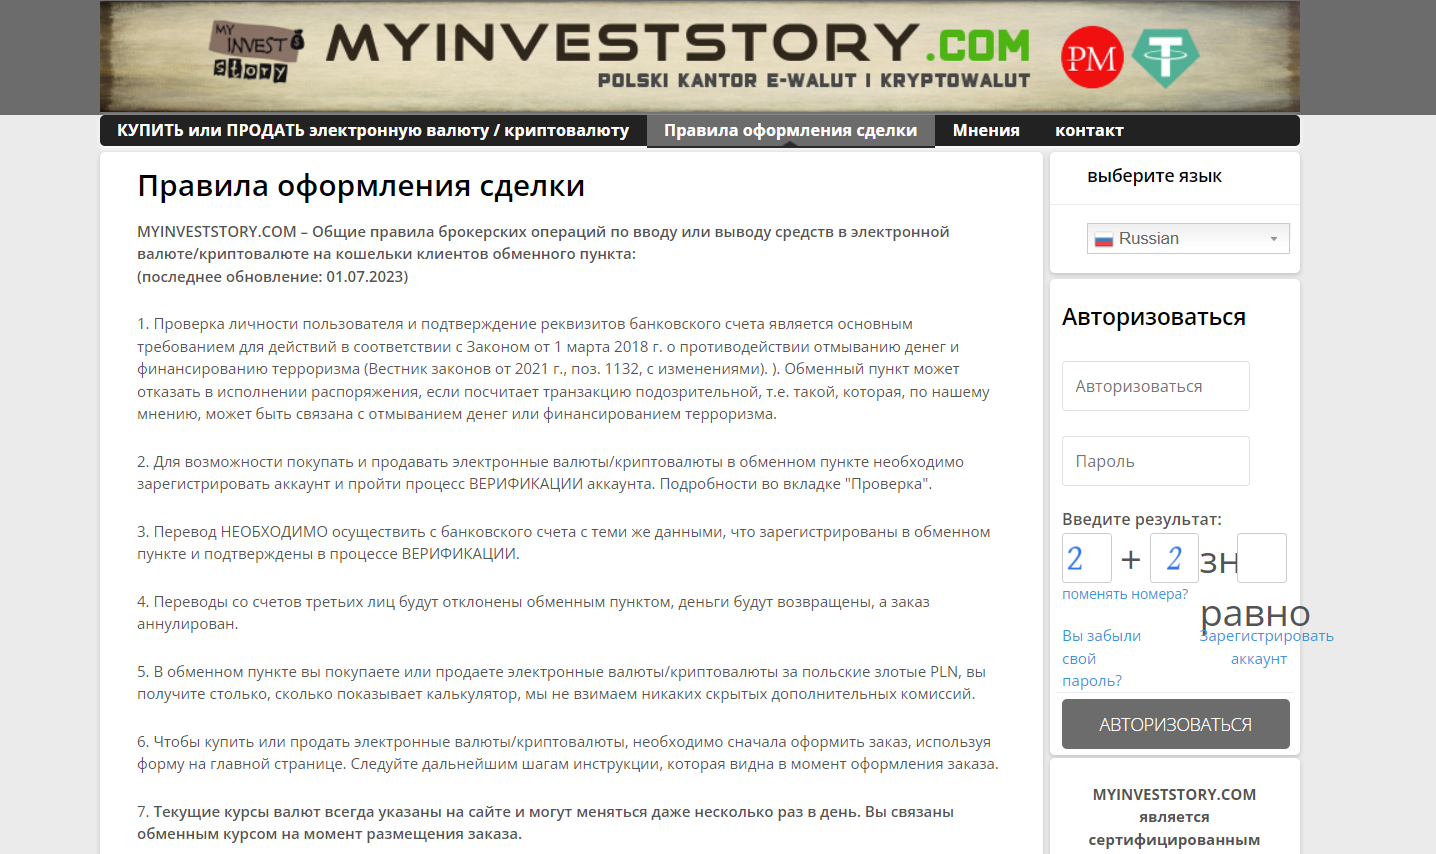Click rule 7 about current exchange rates
1436x854 pixels.
pyautogui.click(x=545, y=823)
